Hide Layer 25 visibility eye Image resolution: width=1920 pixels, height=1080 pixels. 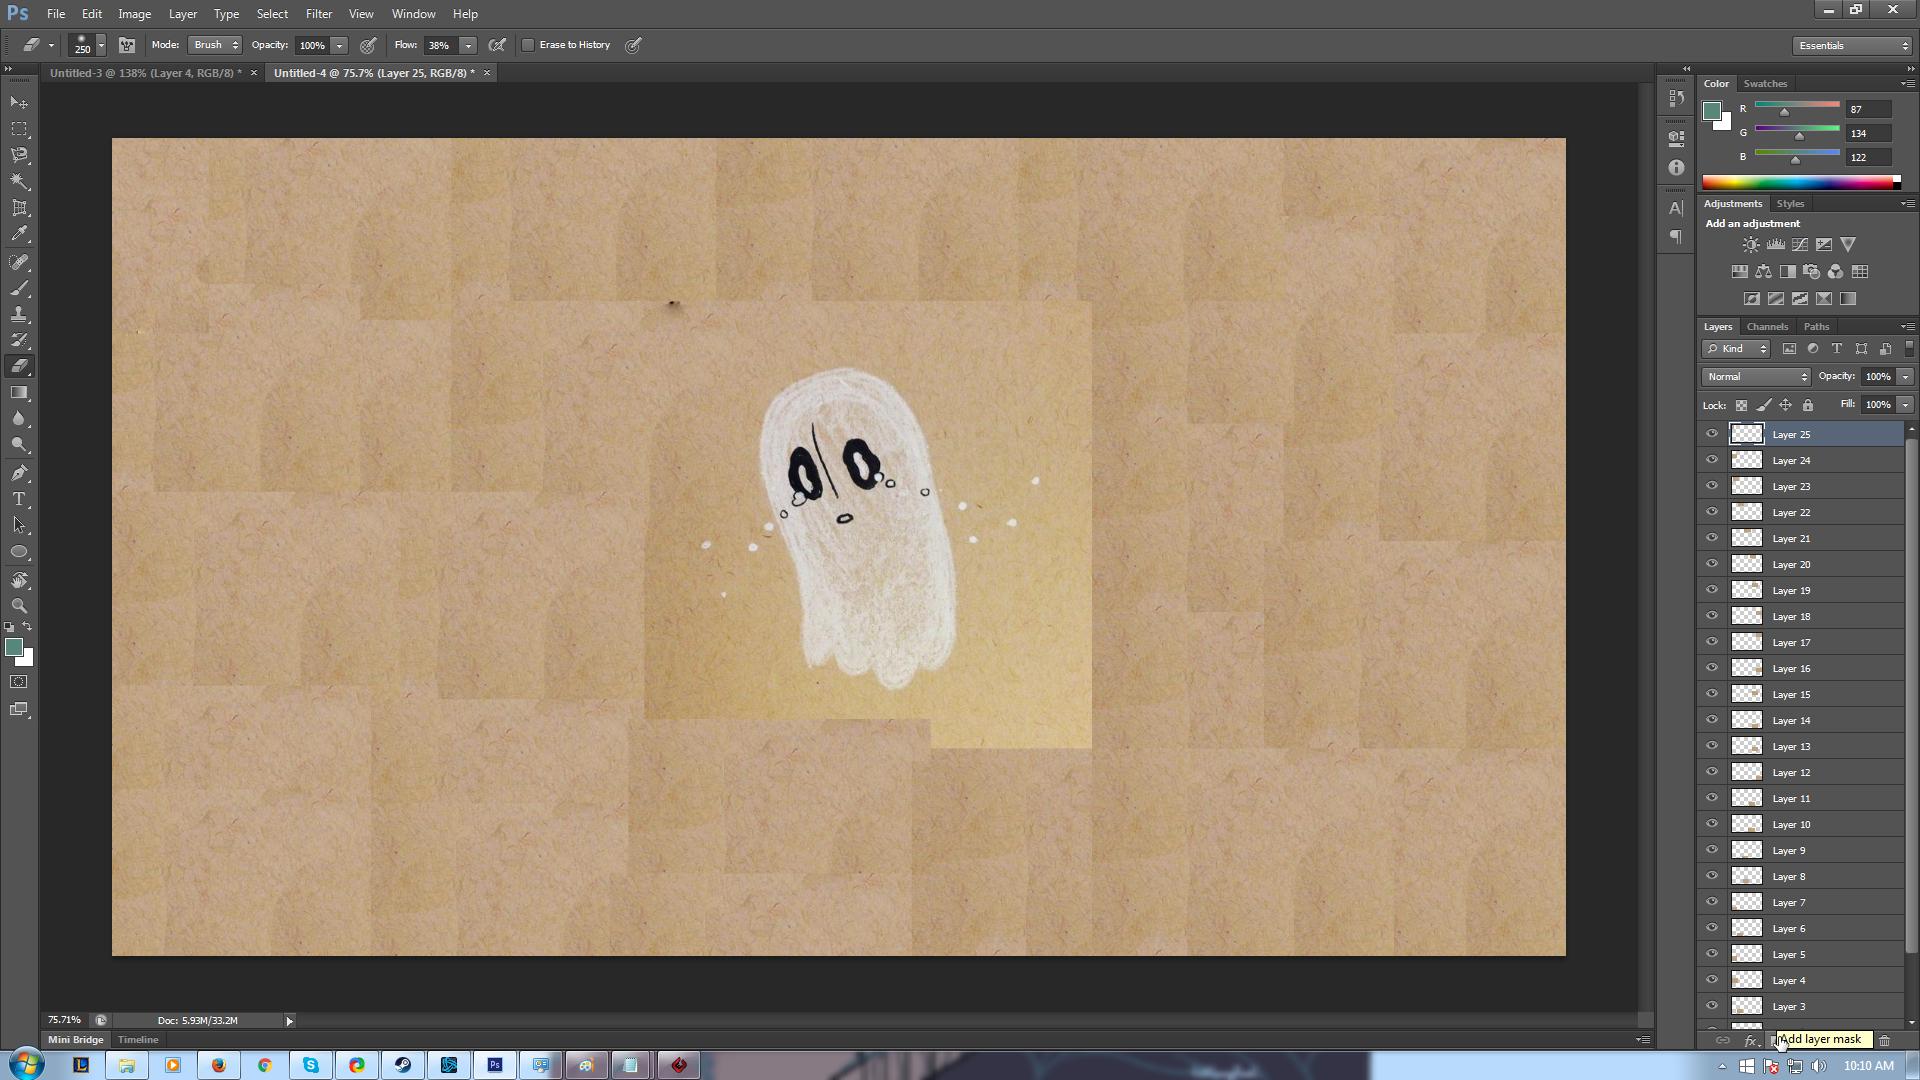1712,434
